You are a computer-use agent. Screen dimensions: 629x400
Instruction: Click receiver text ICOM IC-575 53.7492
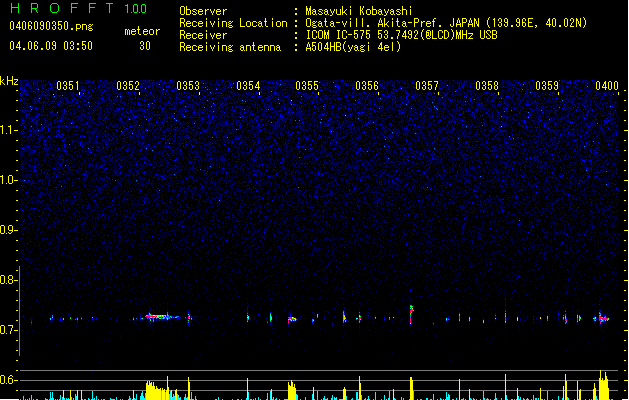coord(401,35)
